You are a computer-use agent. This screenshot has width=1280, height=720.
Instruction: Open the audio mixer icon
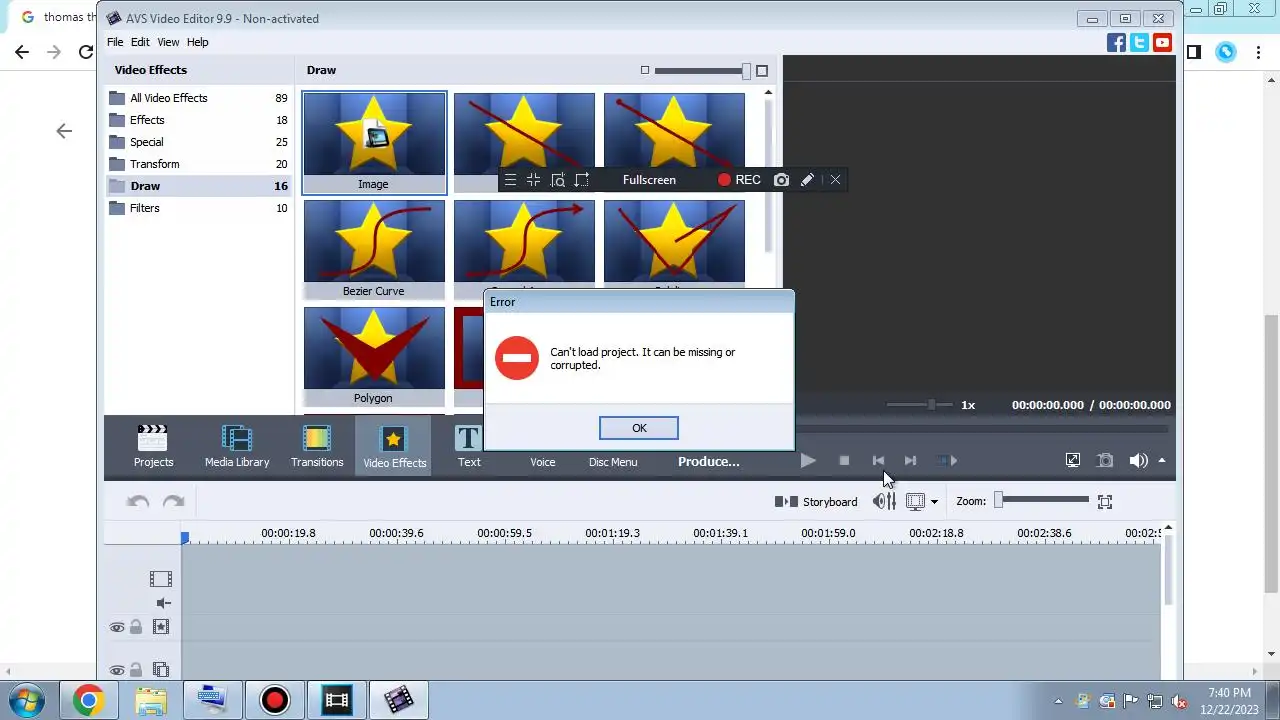point(884,501)
